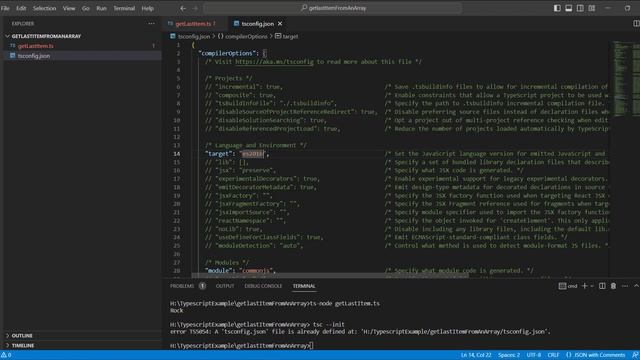Click the "module" key on line 28

[x=219, y=271]
